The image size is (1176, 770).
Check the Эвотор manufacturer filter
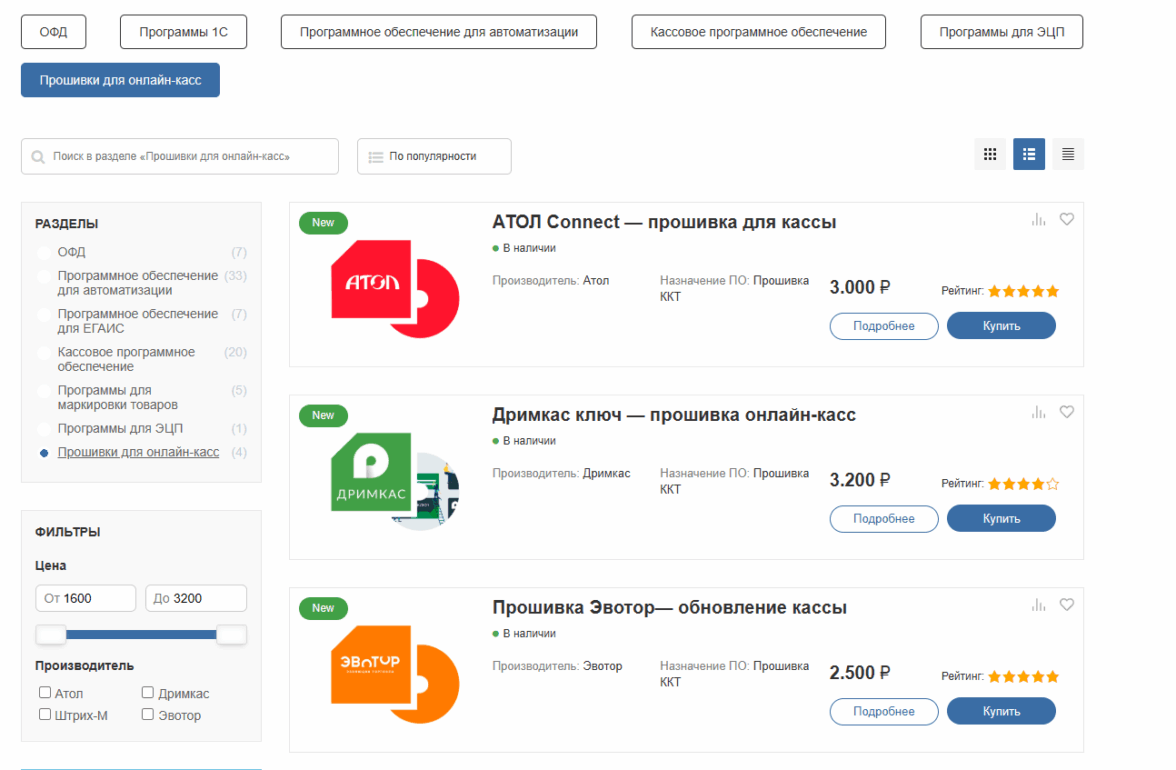148,715
